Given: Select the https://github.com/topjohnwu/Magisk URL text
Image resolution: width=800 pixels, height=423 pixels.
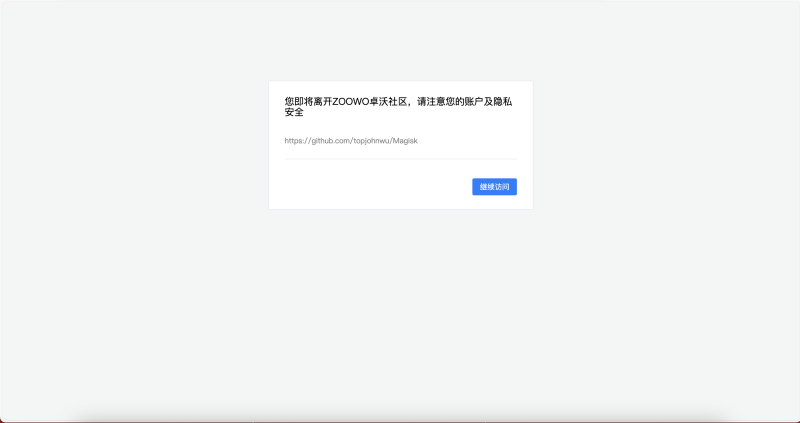Looking at the screenshot, I should click(351, 141).
